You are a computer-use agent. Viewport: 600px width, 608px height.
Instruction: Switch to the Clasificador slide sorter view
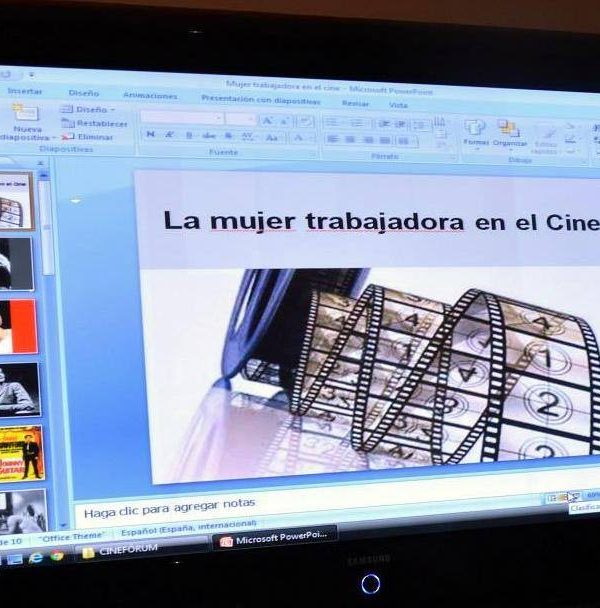pos(563,497)
